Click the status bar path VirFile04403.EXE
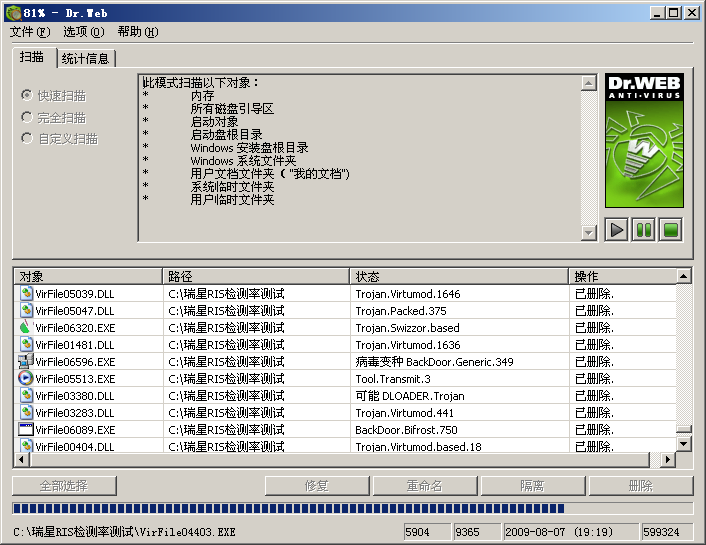This screenshot has height=545, width=706. click(124, 532)
